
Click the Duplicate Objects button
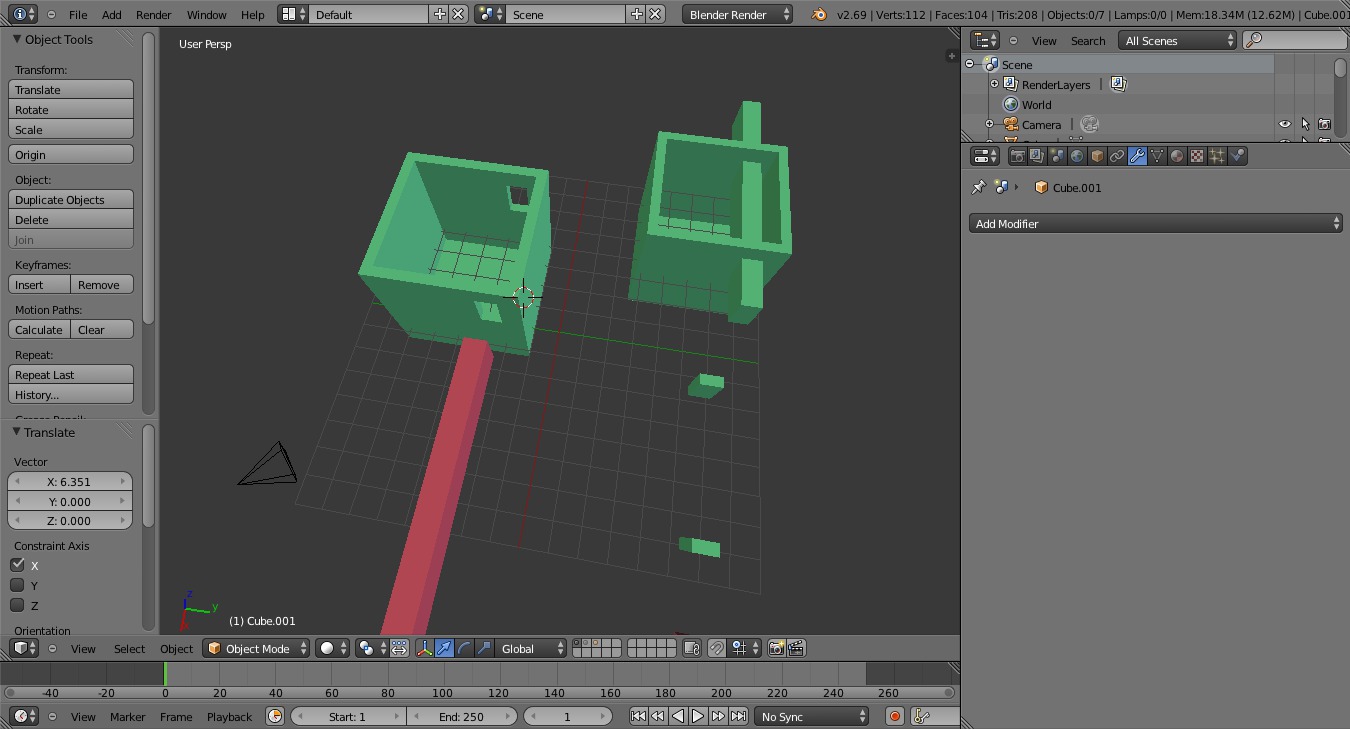(x=71, y=199)
